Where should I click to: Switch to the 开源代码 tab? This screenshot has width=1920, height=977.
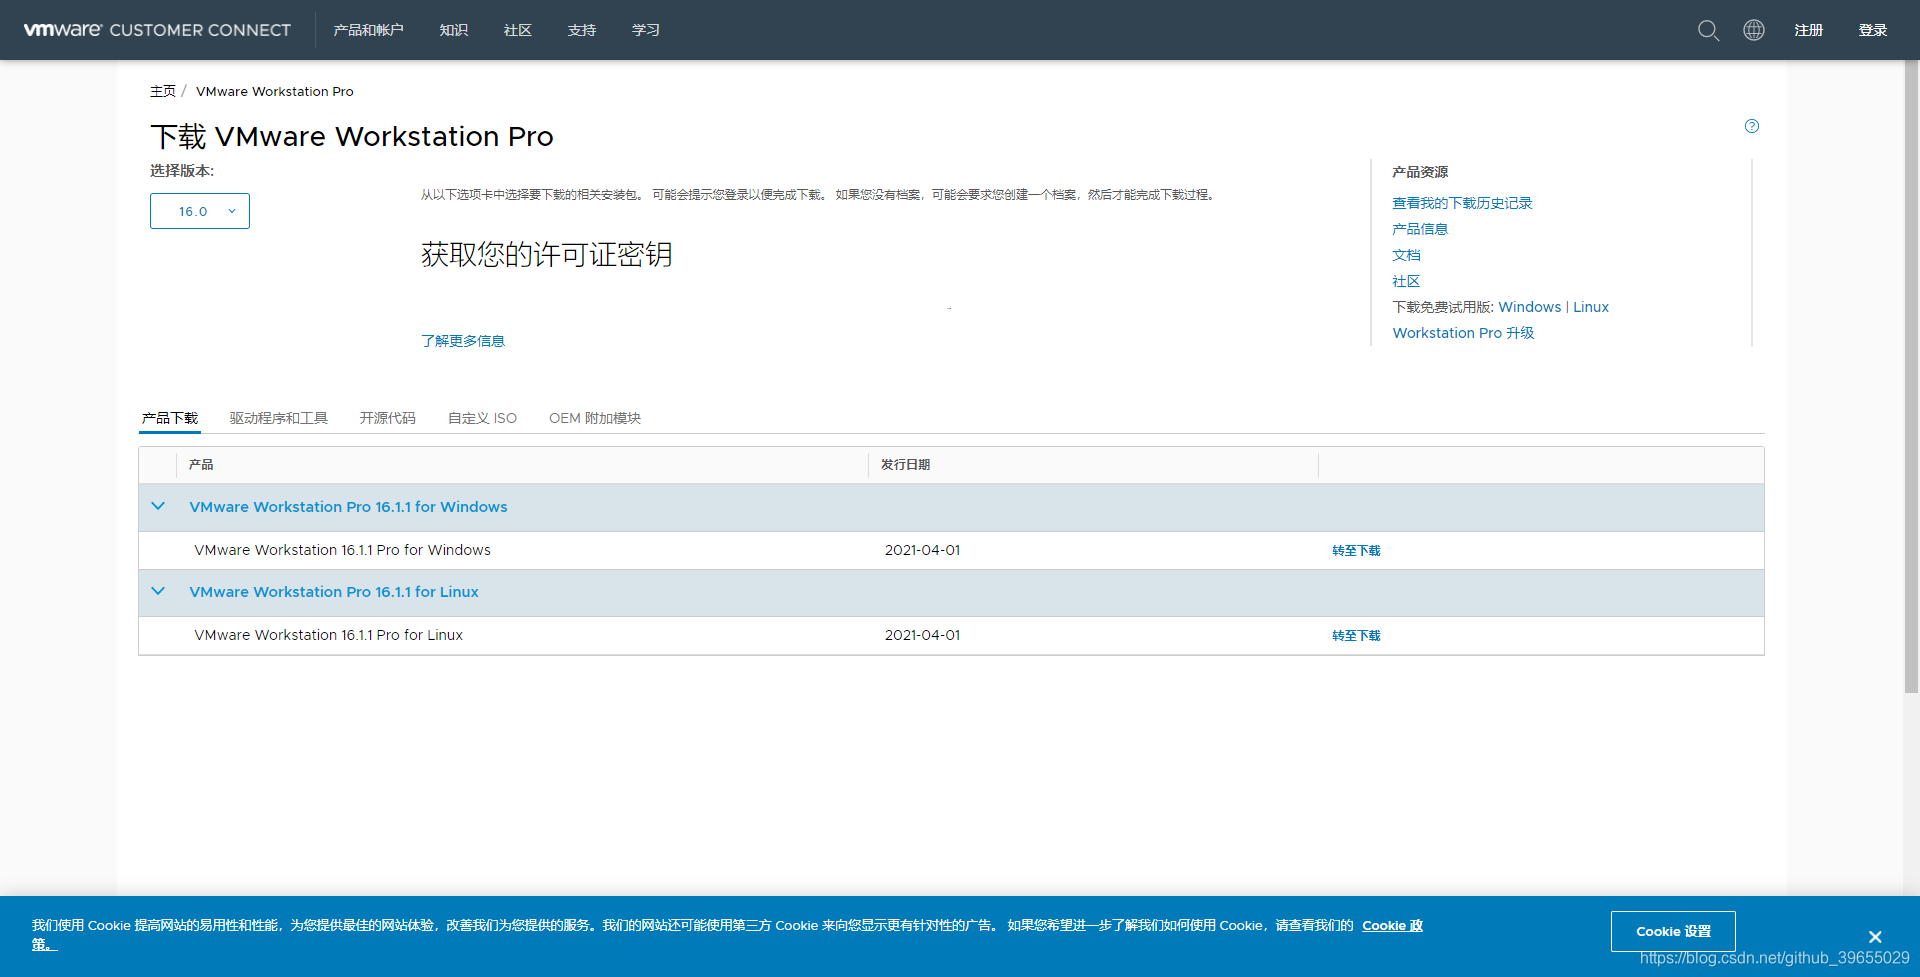(387, 418)
